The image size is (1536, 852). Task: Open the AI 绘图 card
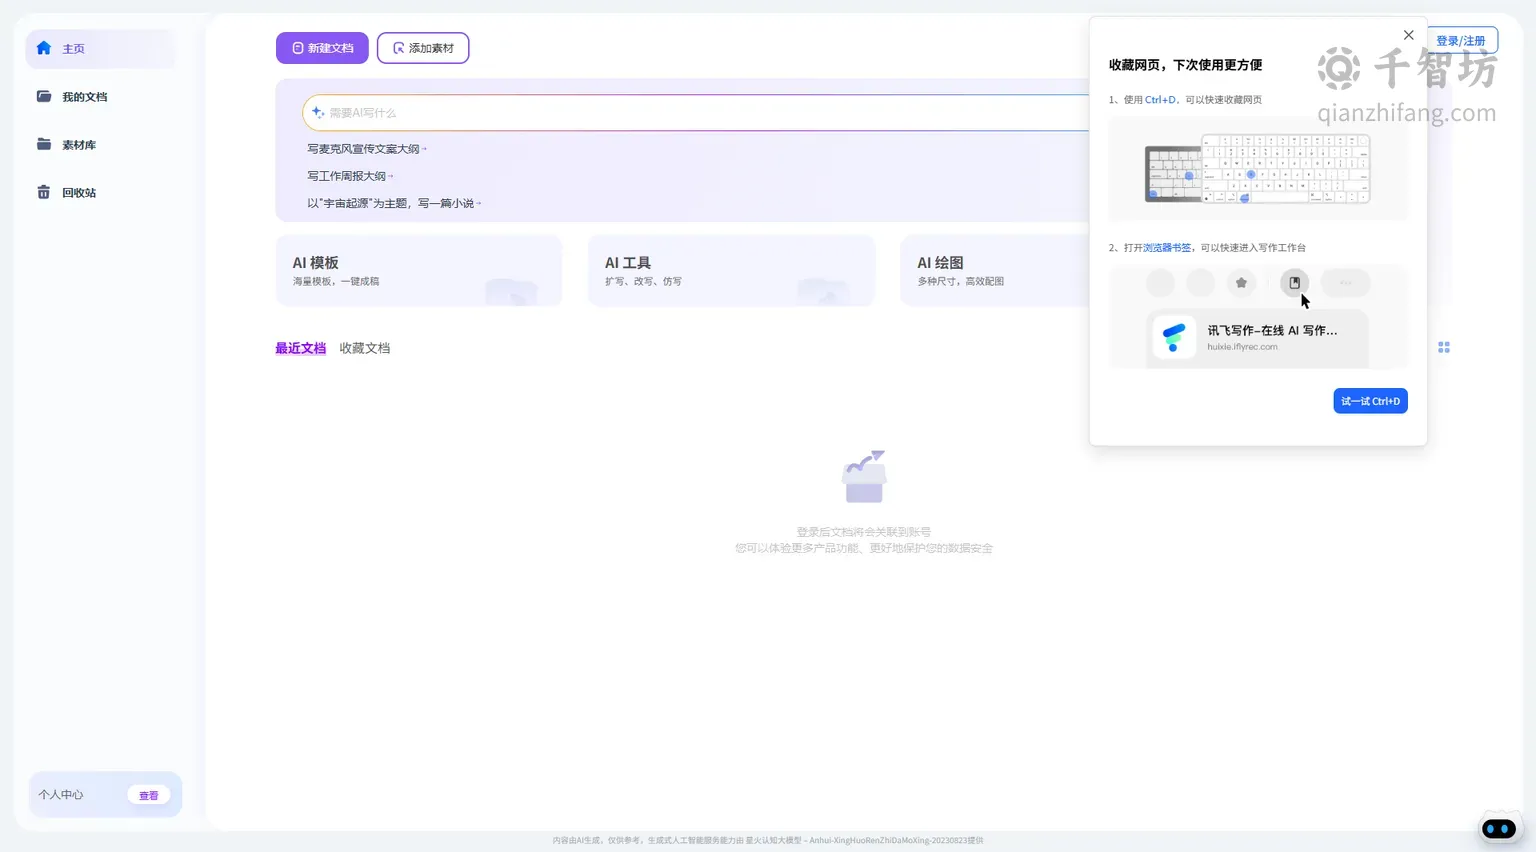(x=996, y=271)
